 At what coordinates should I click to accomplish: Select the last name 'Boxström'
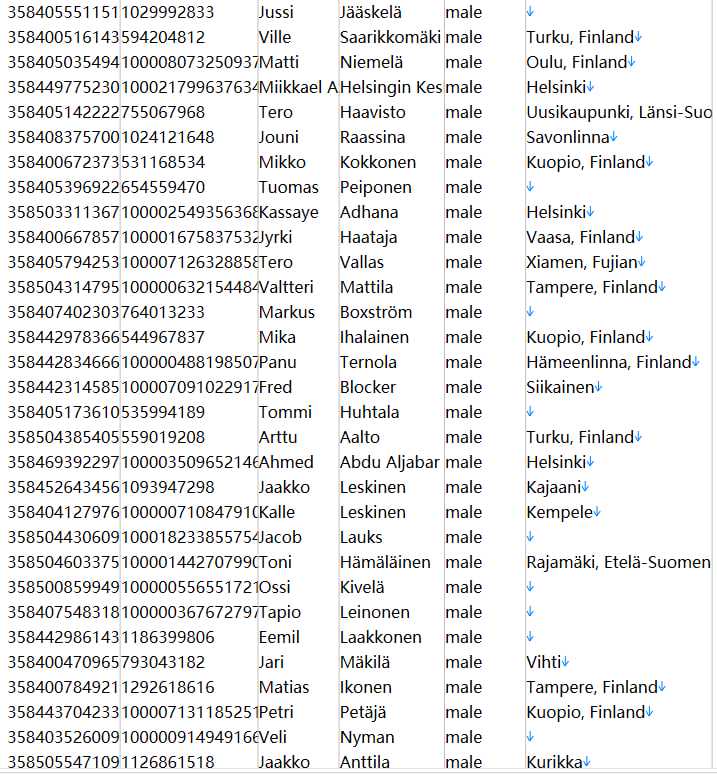coord(376,312)
